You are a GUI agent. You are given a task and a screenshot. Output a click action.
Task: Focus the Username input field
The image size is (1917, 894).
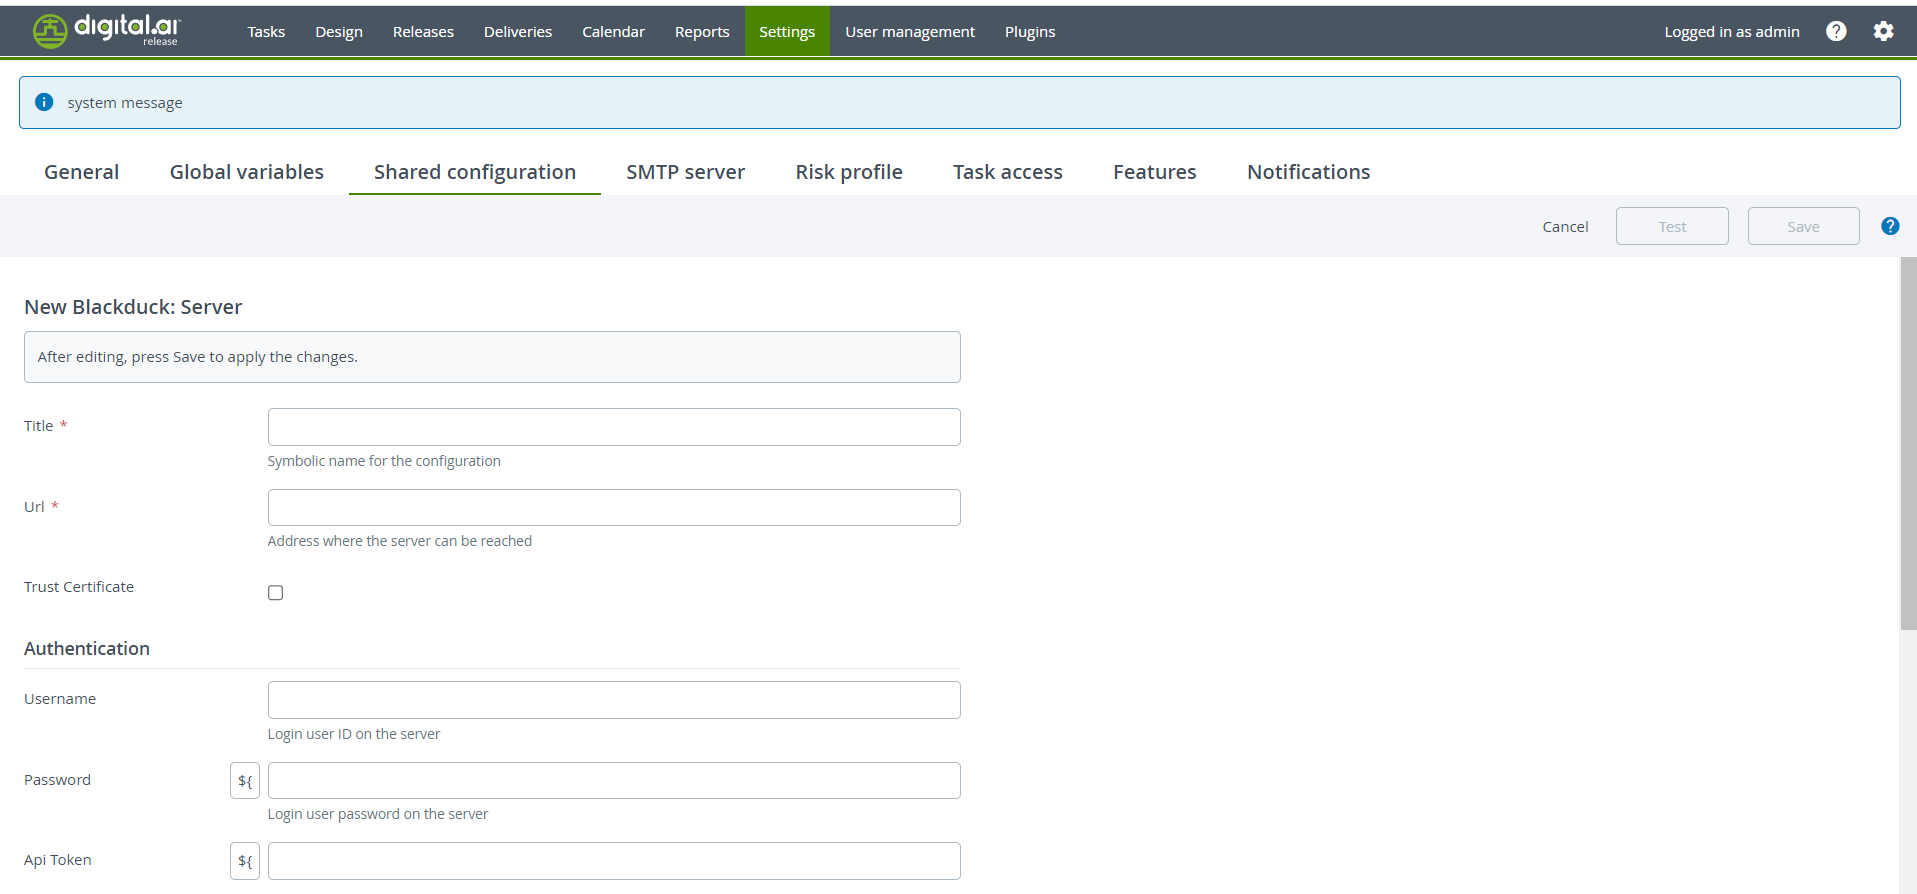coord(614,700)
